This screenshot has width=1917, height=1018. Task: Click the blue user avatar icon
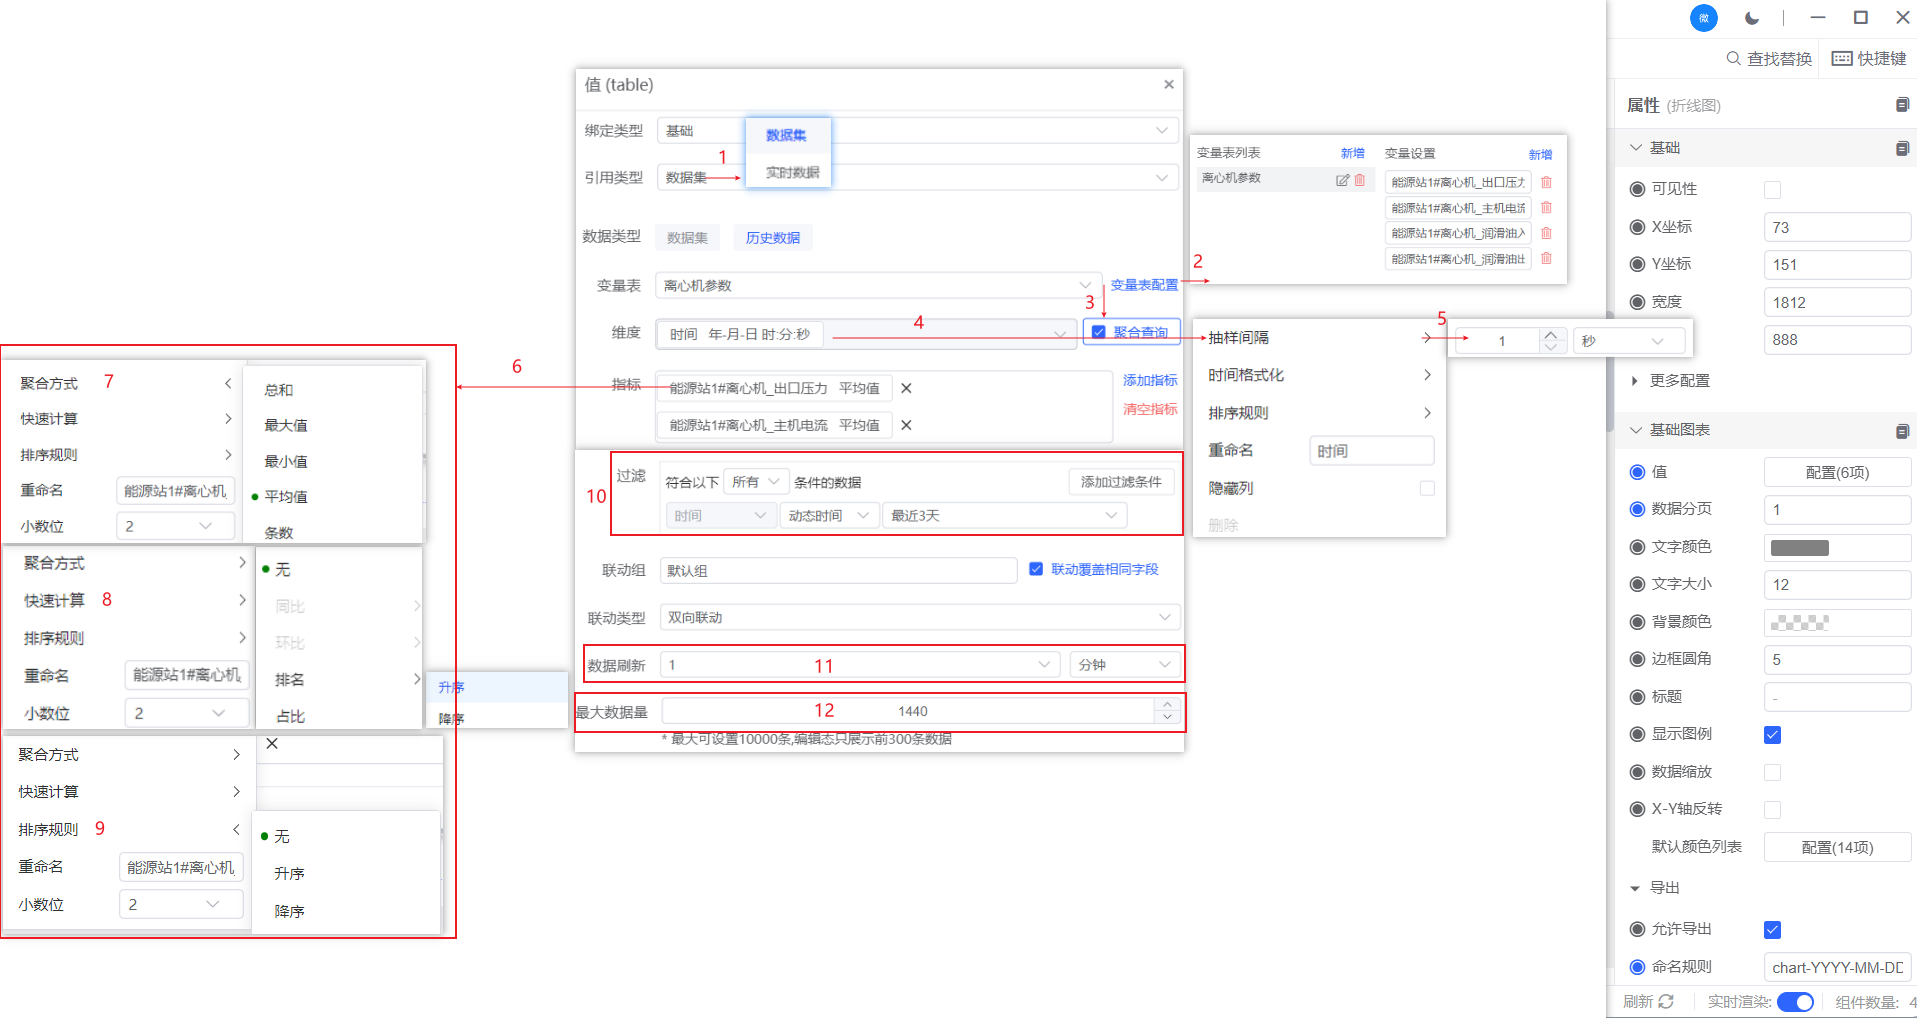pyautogui.click(x=1703, y=18)
